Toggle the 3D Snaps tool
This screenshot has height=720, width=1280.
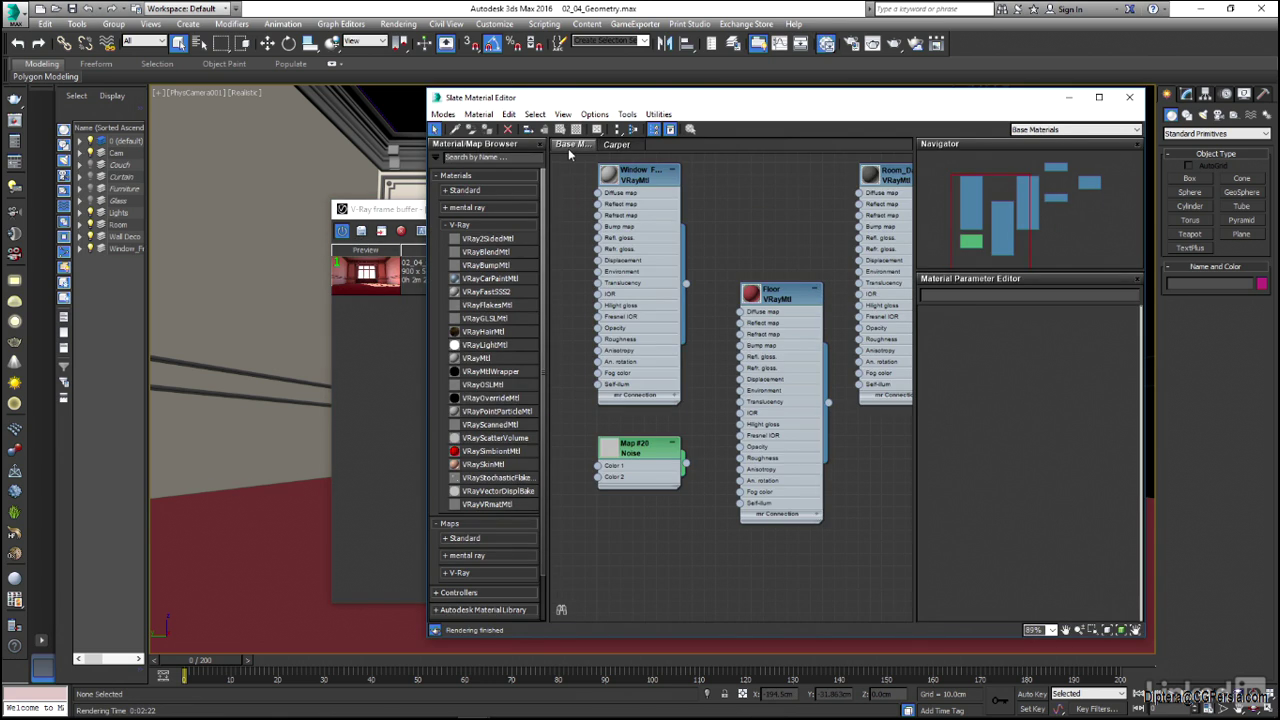[472, 43]
